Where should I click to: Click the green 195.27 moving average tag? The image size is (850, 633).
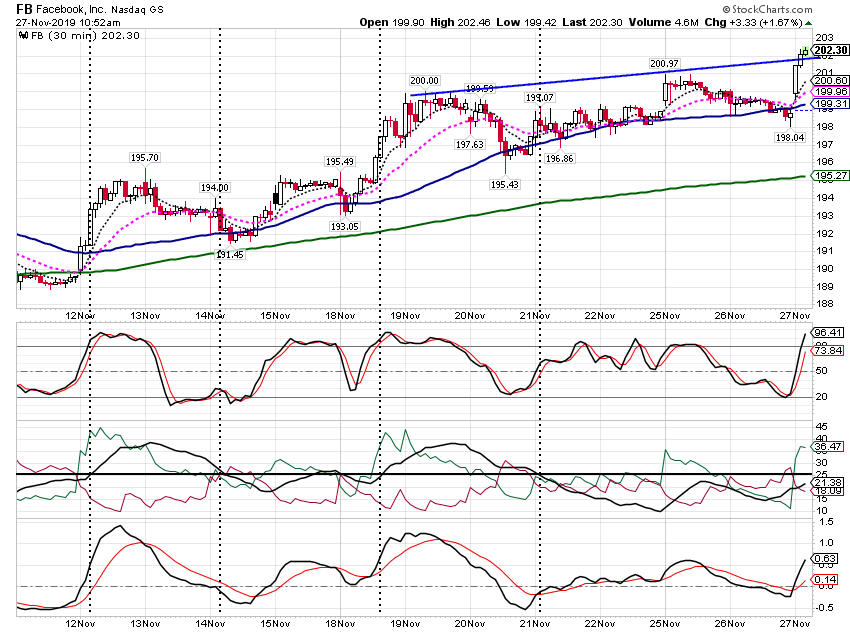click(x=830, y=176)
